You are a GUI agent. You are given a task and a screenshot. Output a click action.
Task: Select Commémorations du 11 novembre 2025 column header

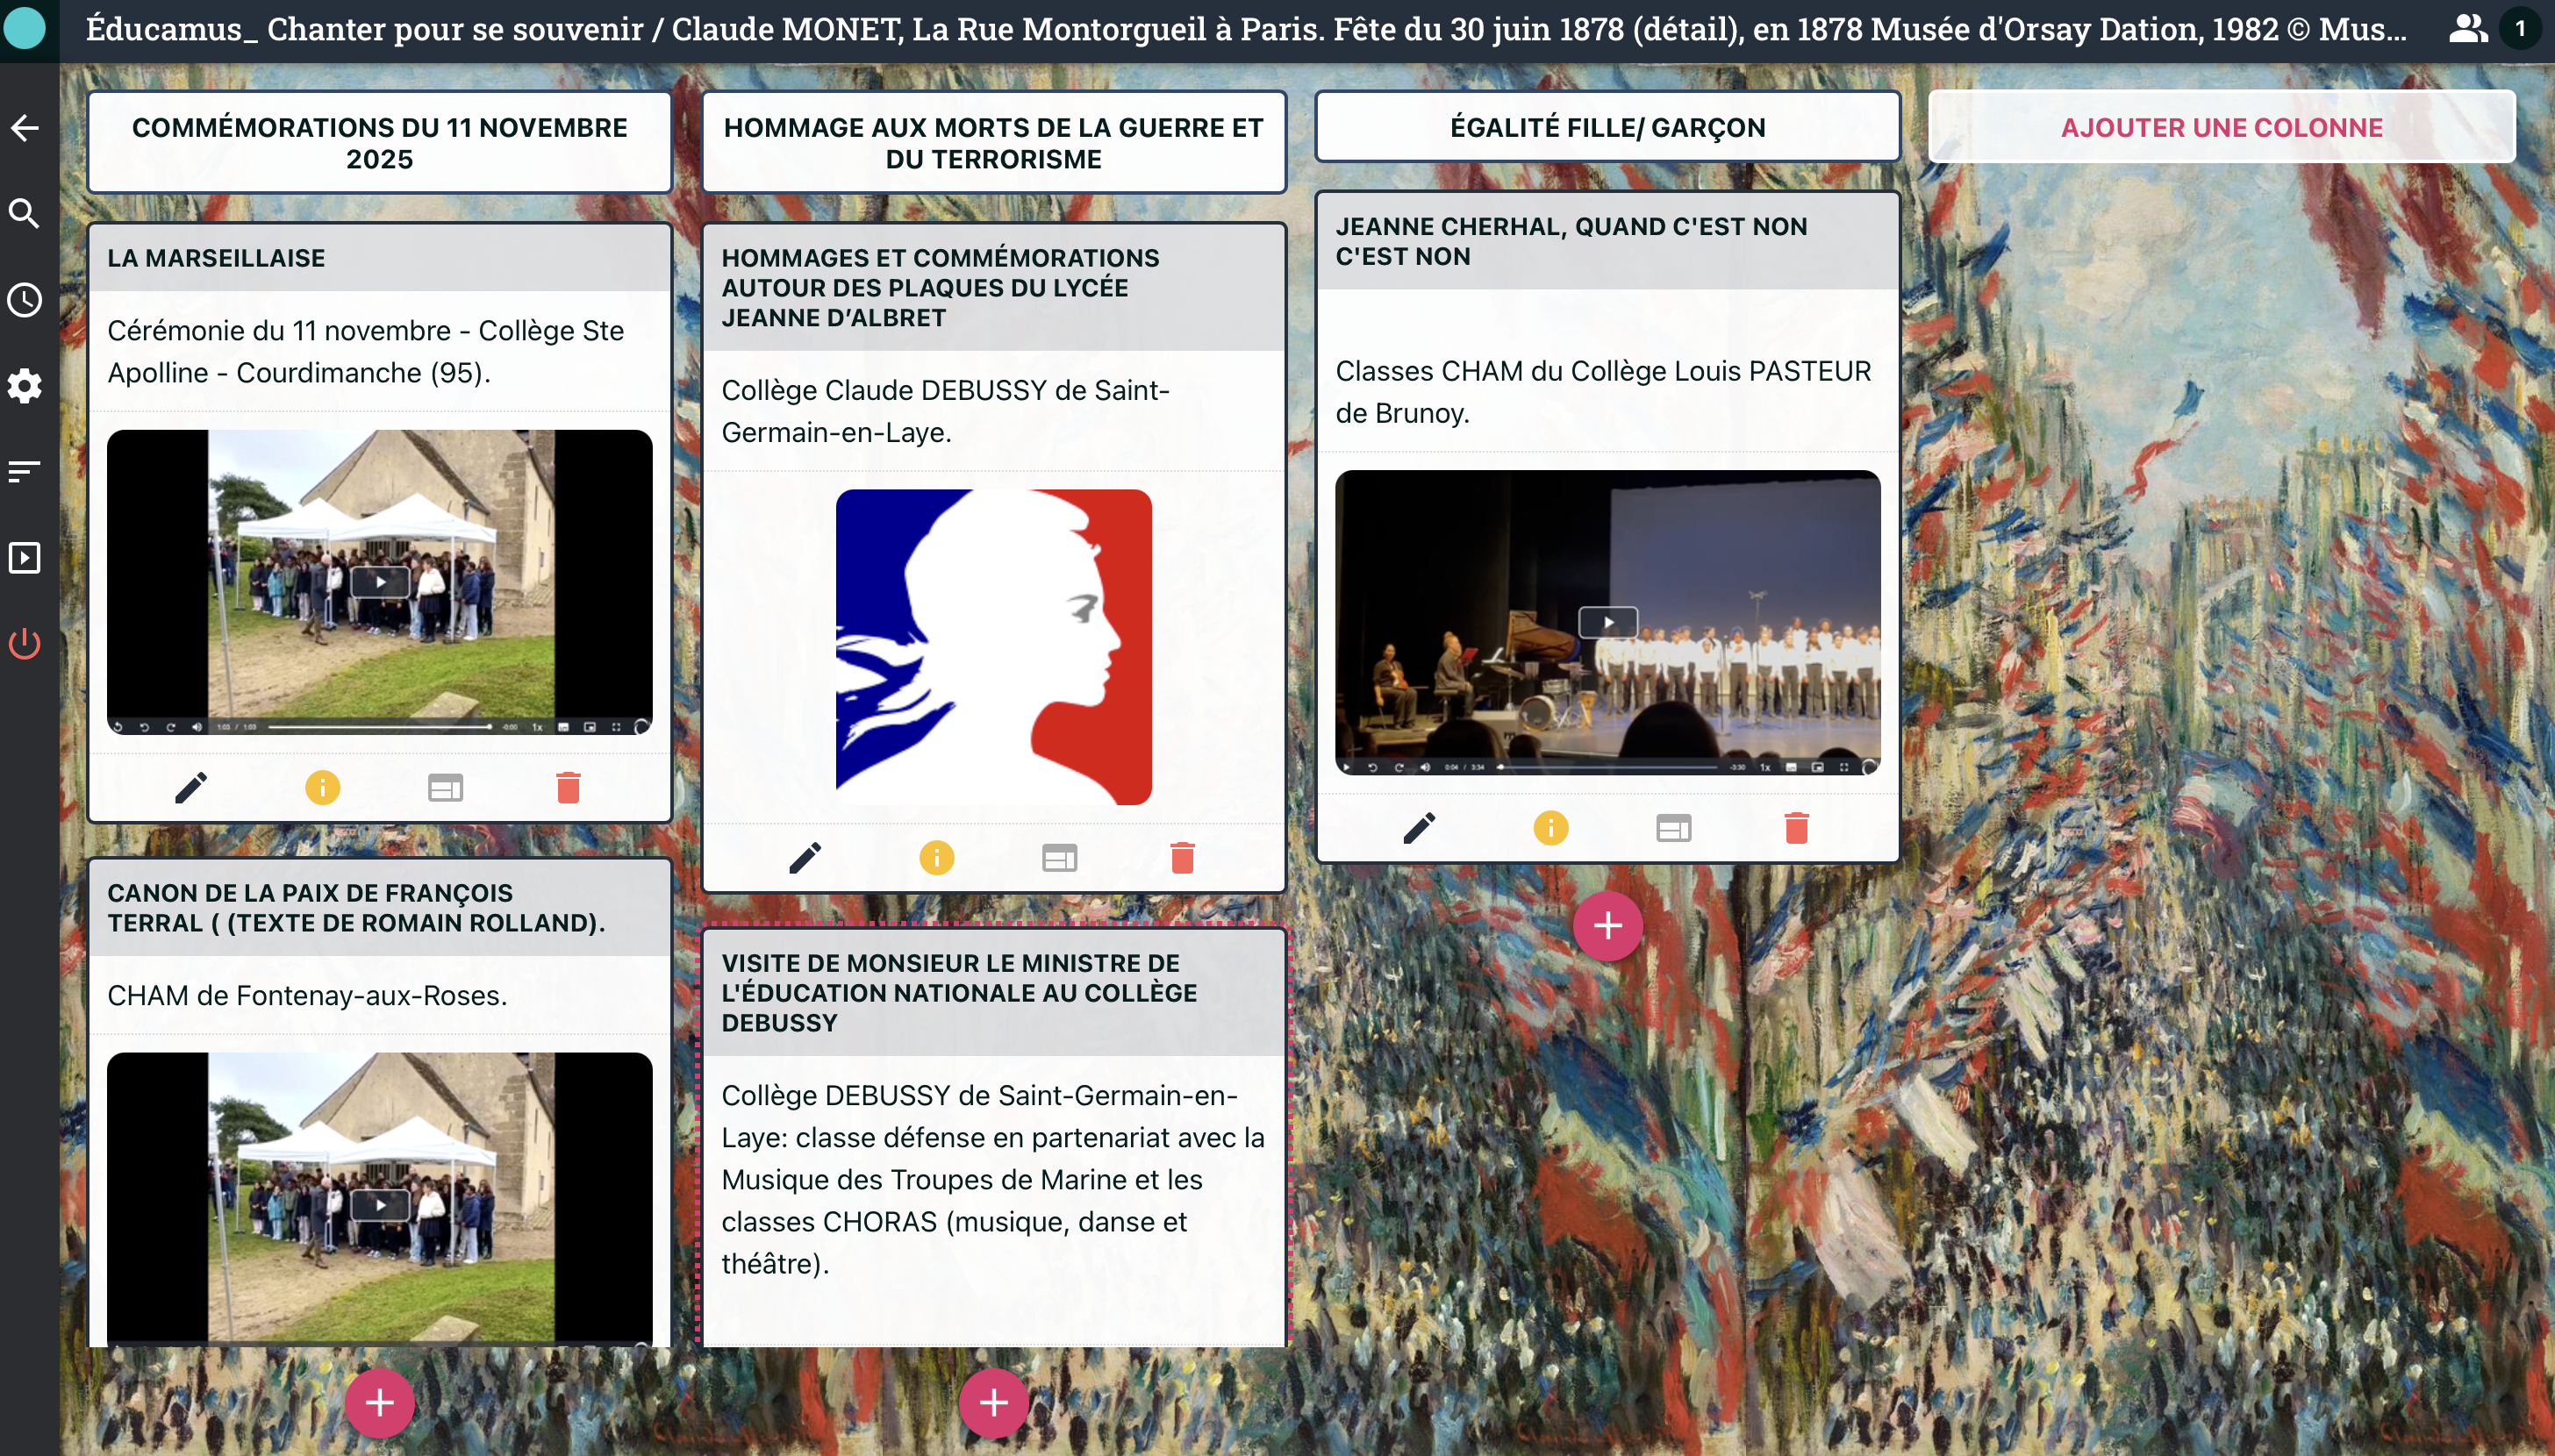379,143
